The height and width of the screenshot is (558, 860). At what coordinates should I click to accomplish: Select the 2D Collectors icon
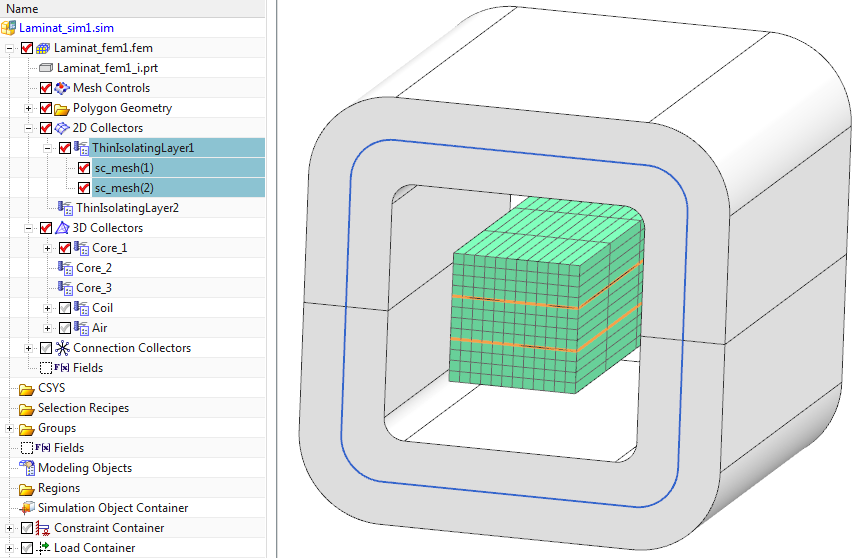click(x=62, y=128)
